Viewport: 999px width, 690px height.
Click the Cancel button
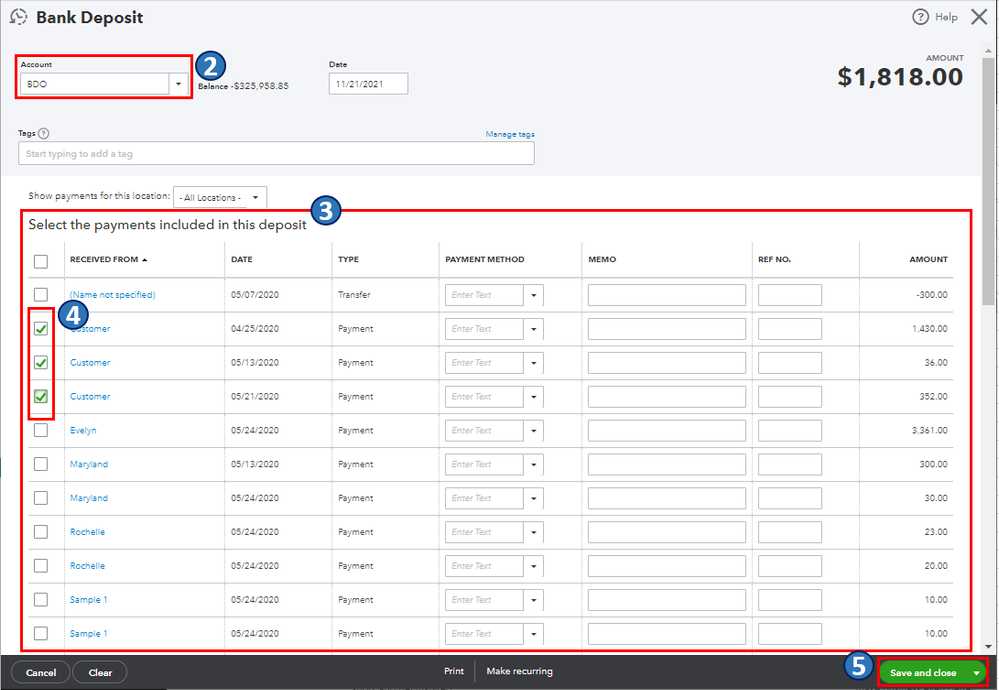click(41, 673)
